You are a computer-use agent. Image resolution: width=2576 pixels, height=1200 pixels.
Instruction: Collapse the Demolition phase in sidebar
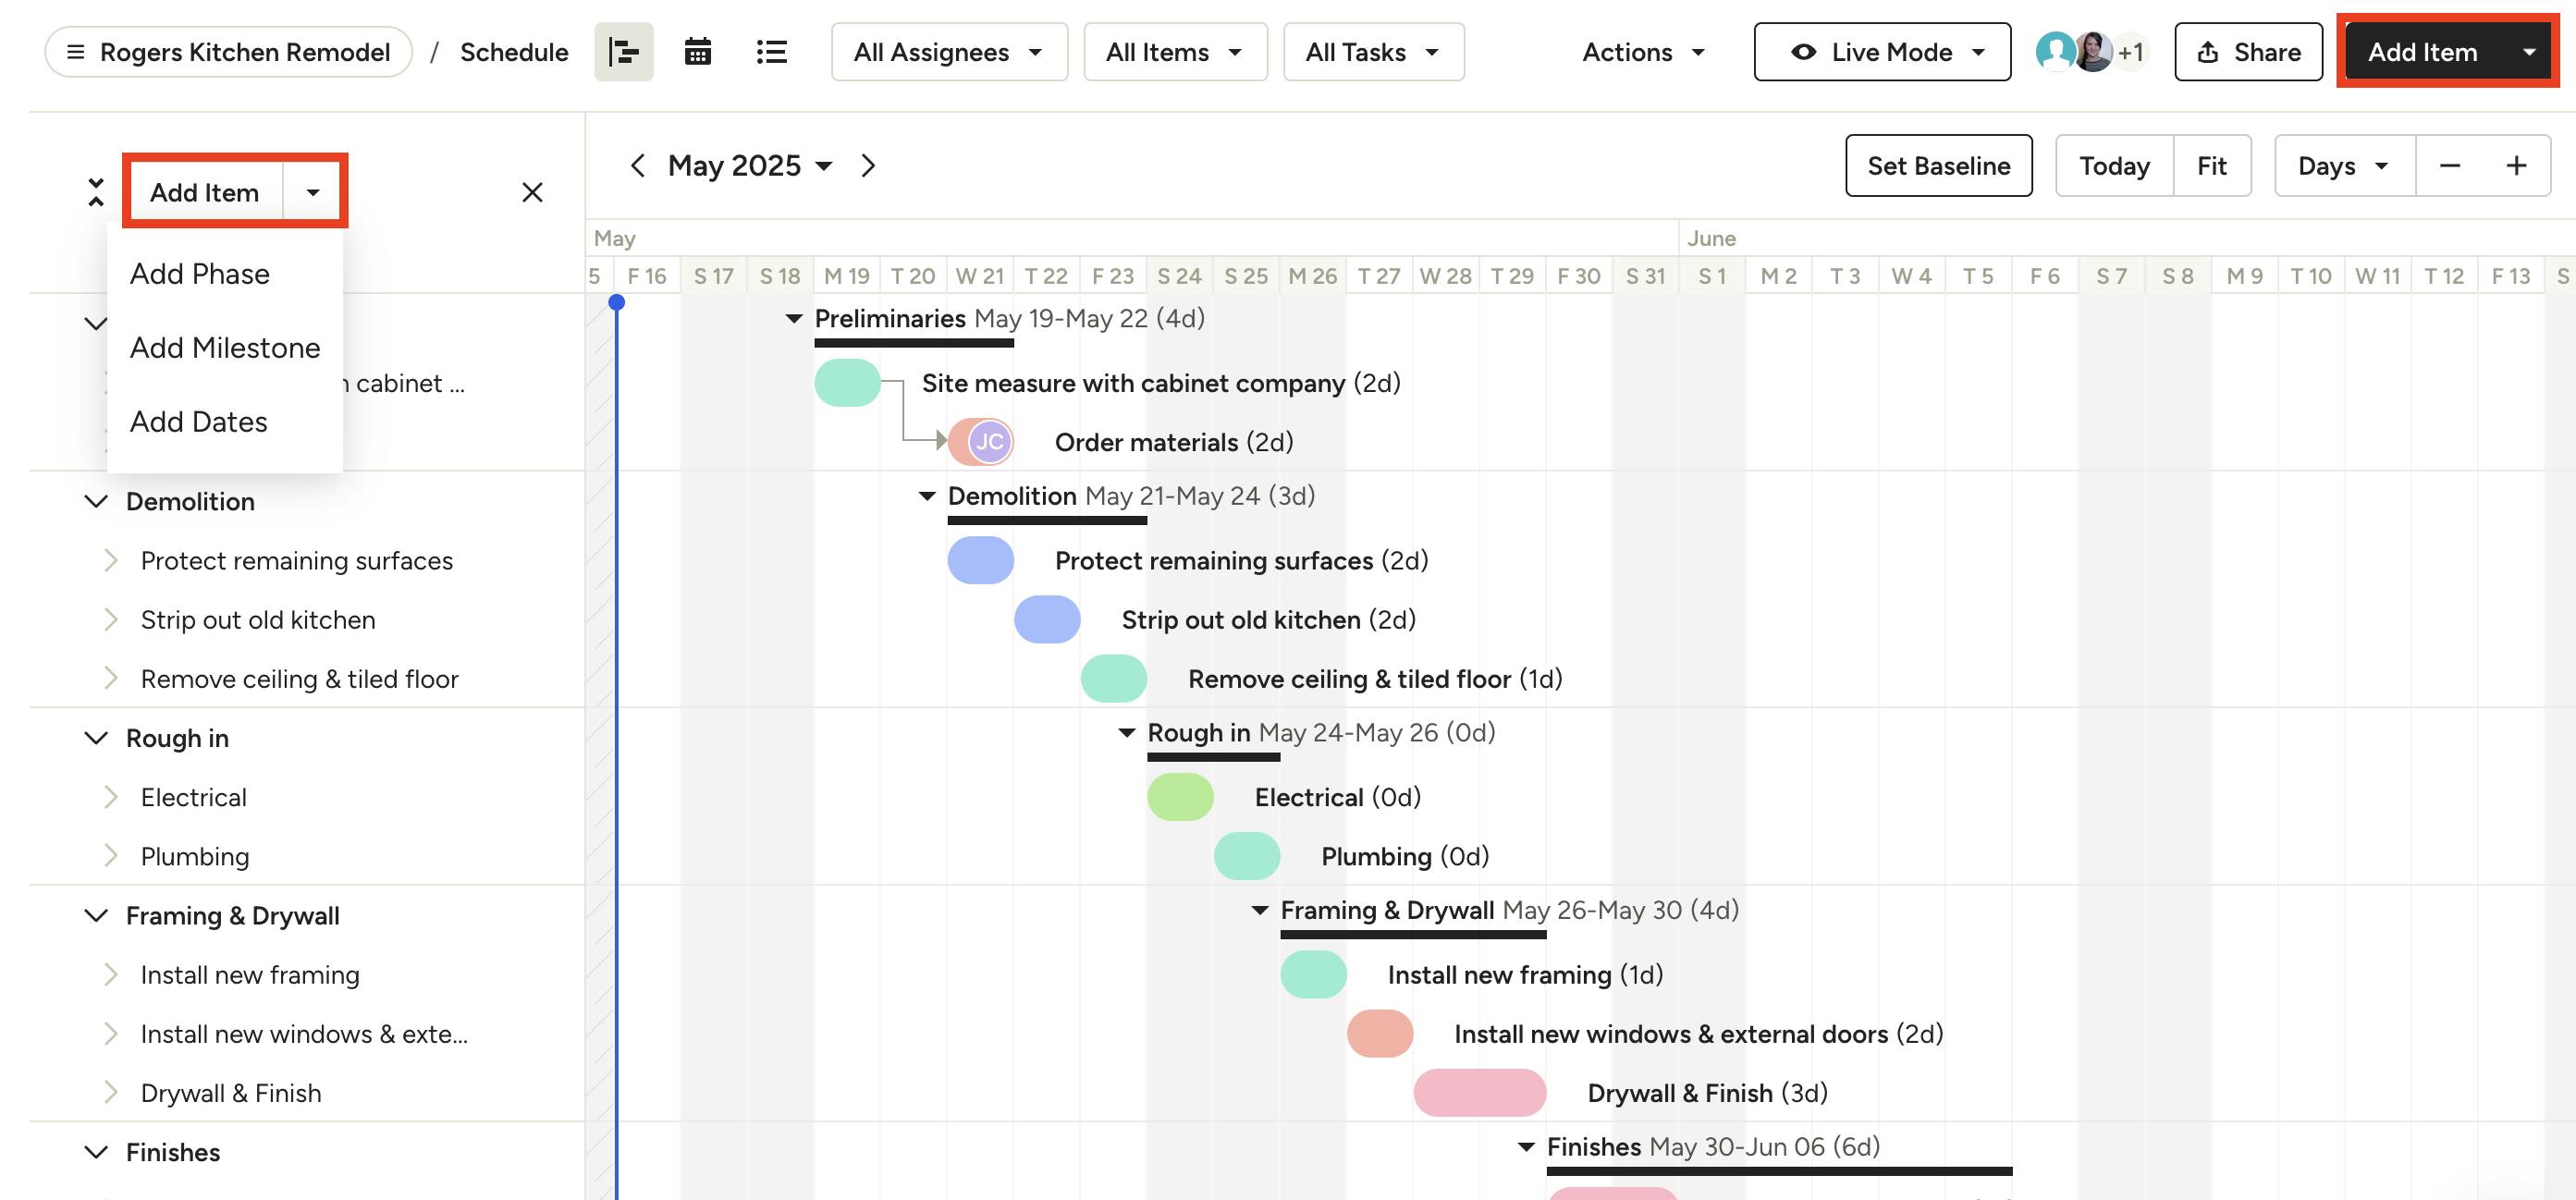(96, 501)
